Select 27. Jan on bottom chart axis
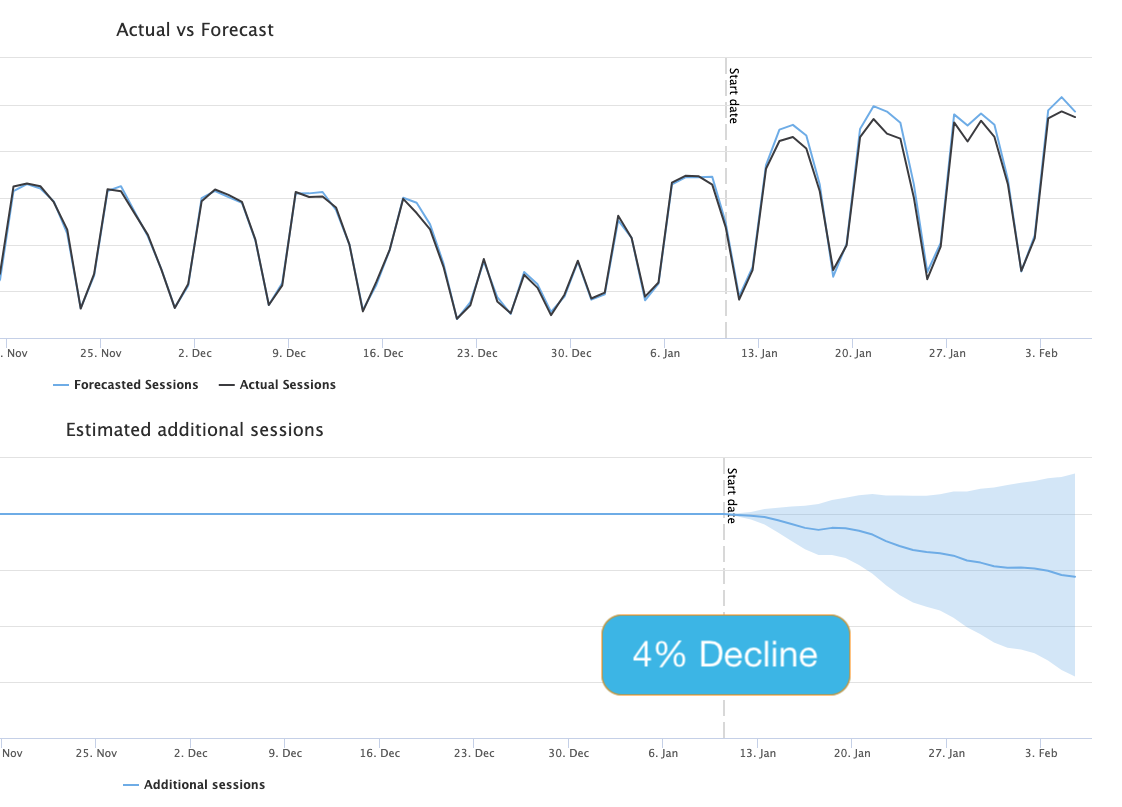 click(x=947, y=753)
